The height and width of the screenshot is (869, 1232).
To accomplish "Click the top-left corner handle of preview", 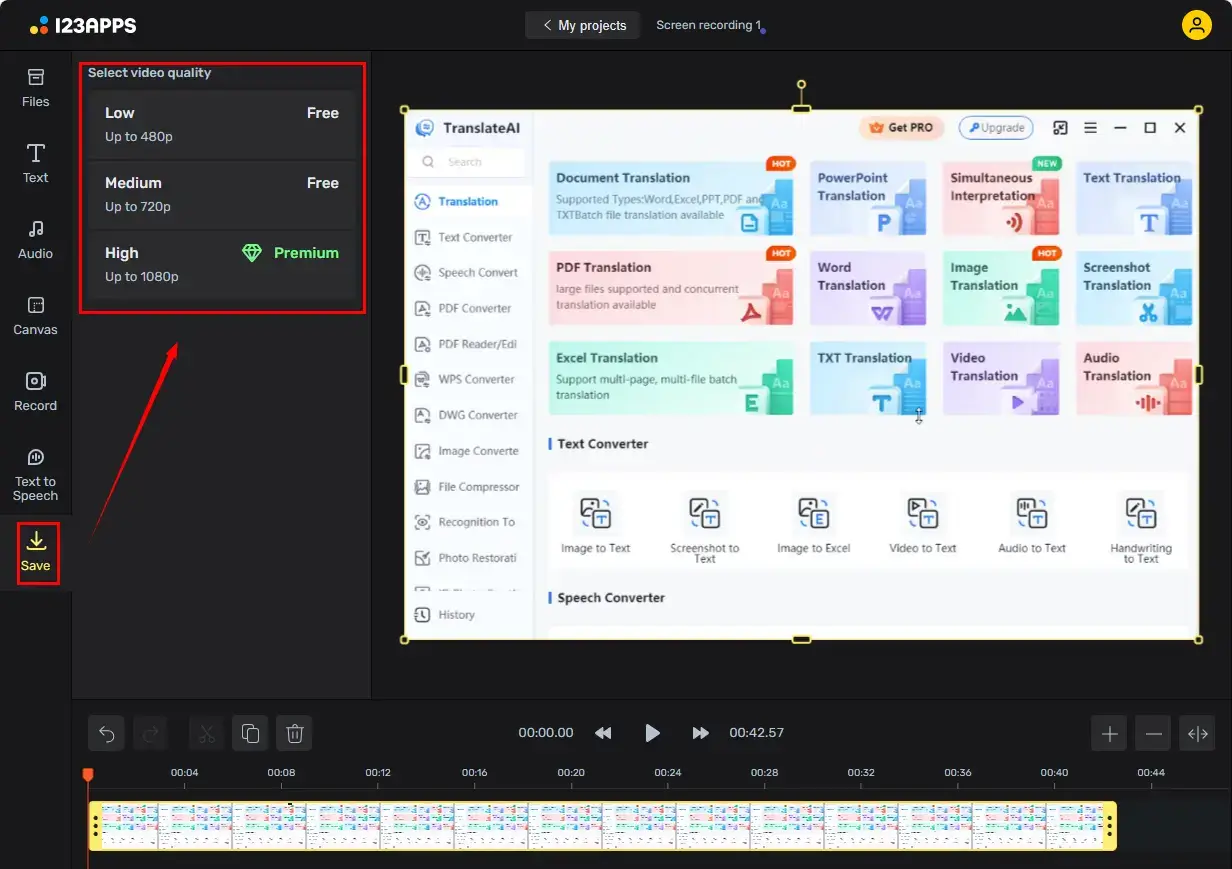I will point(405,110).
